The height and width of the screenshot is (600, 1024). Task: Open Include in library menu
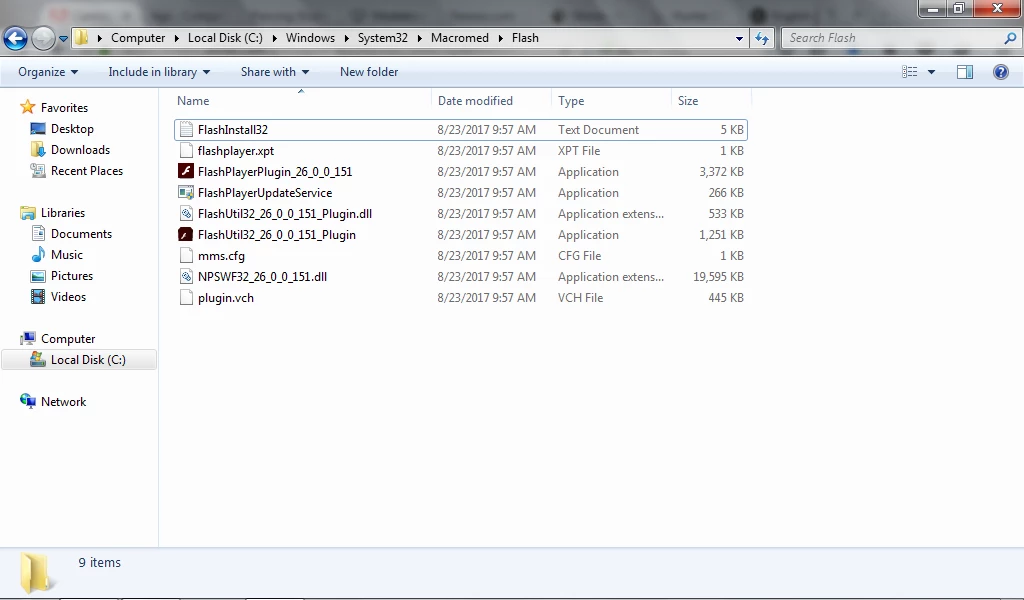[x=159, y=72]
